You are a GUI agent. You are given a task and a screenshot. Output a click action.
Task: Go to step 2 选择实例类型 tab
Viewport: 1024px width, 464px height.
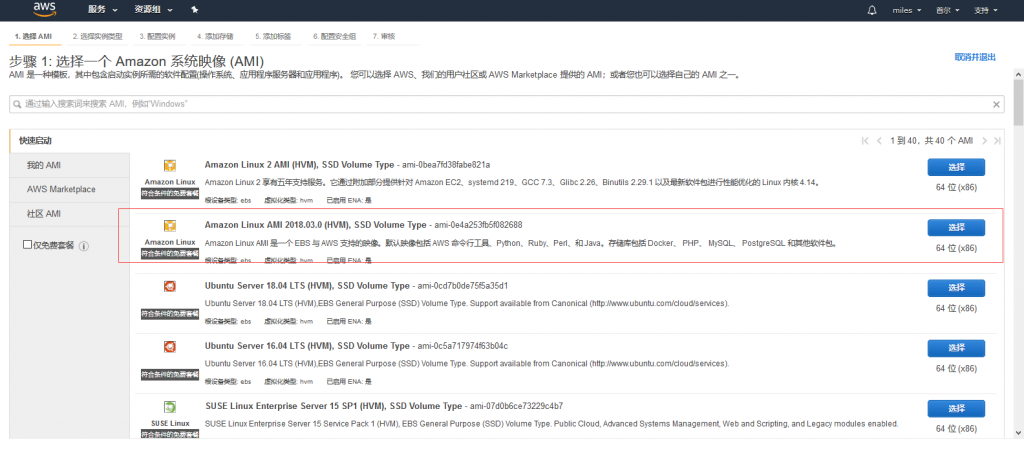click(97, 37)
